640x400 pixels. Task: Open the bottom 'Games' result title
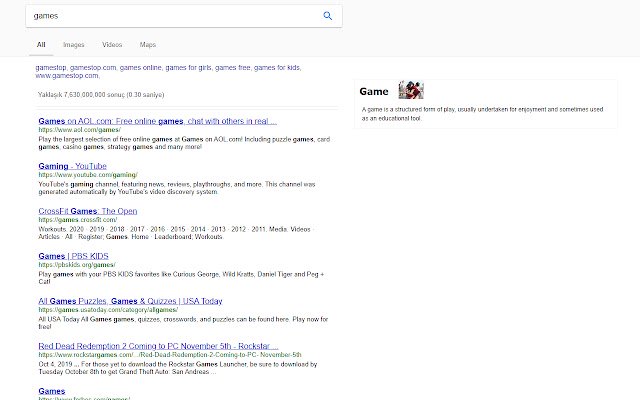point(52,391)
